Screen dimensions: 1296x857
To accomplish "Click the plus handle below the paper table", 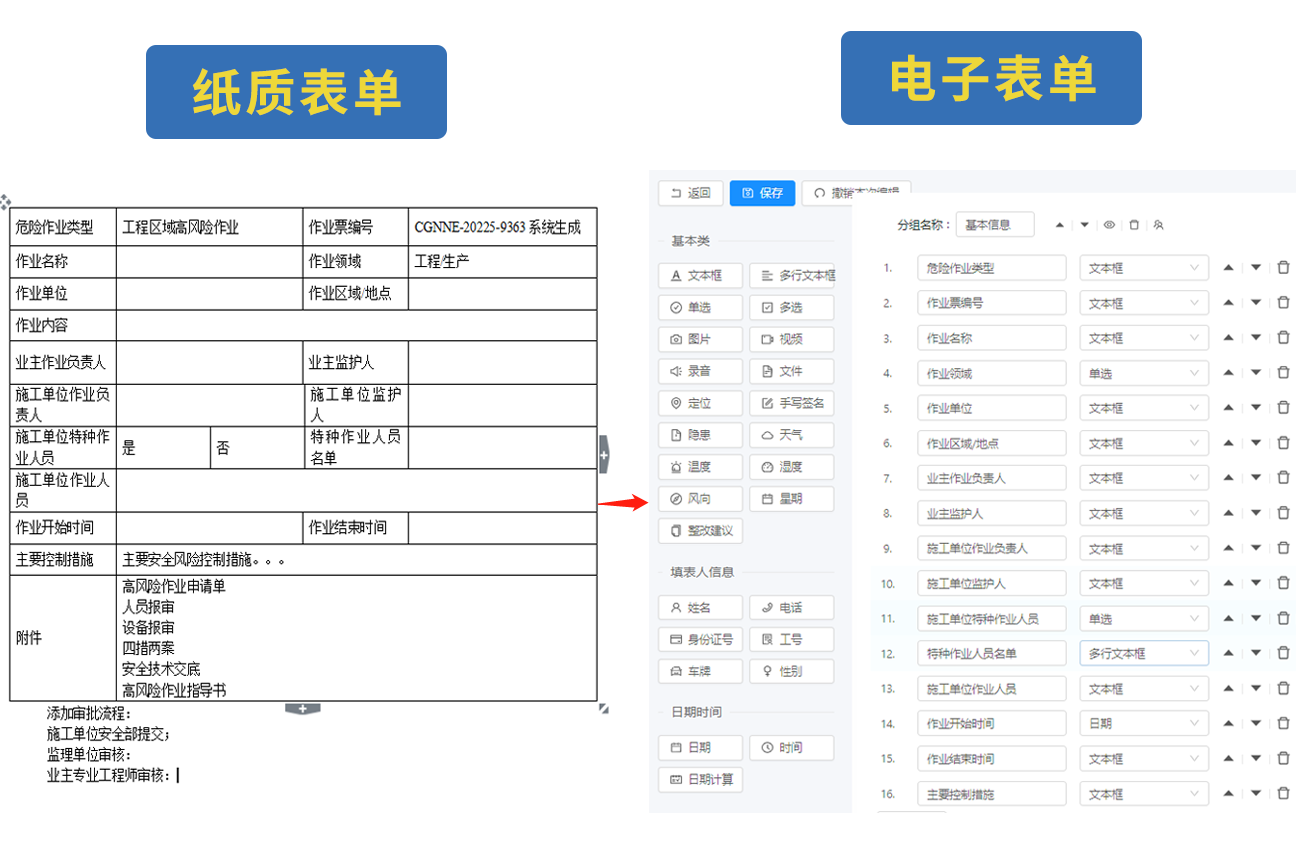I will [303, 709].
